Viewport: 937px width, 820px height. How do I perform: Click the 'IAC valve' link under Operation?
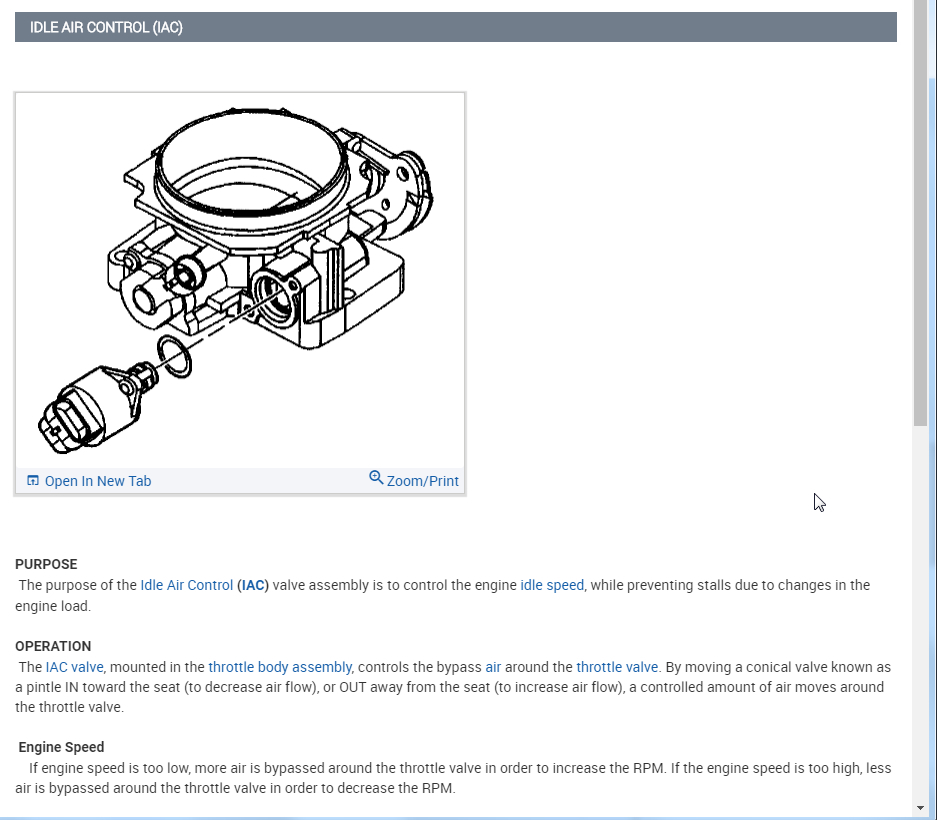coord(74,667)
